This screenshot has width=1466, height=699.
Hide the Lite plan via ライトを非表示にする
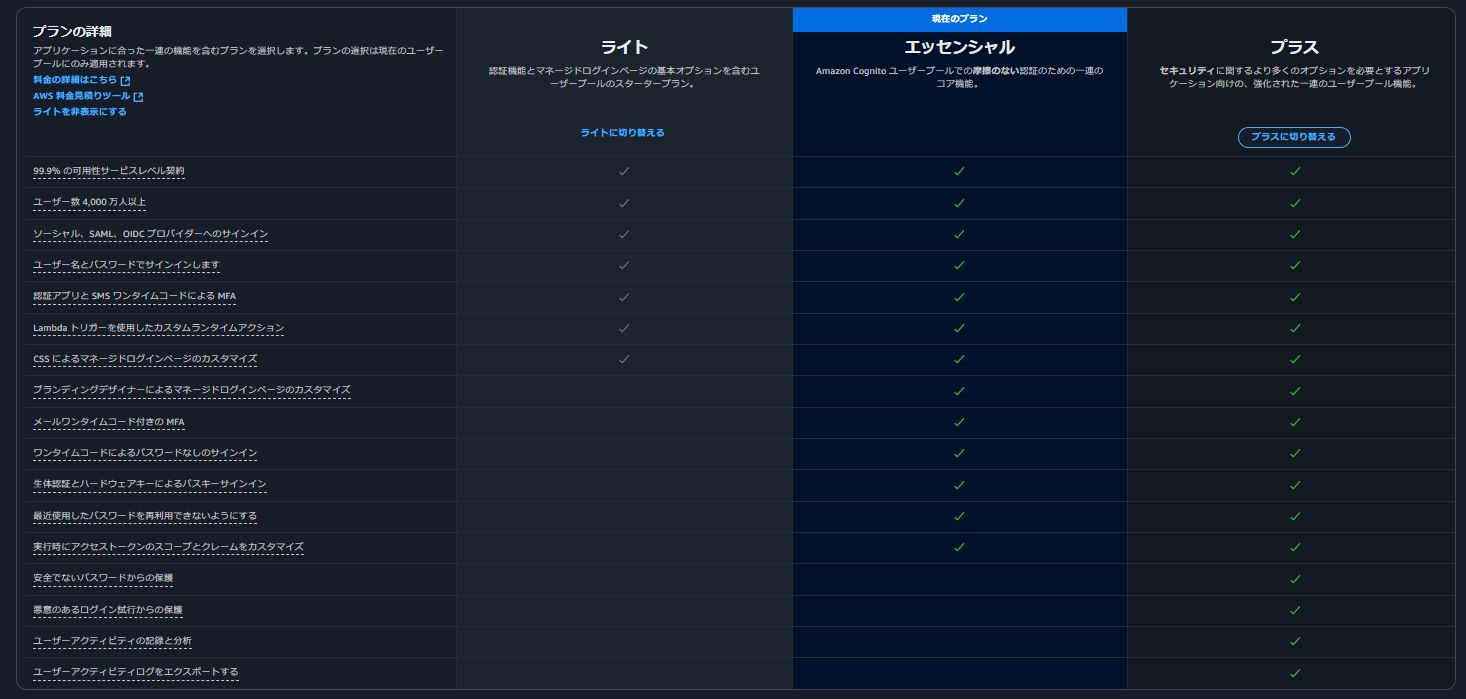[x=79, y=112]
